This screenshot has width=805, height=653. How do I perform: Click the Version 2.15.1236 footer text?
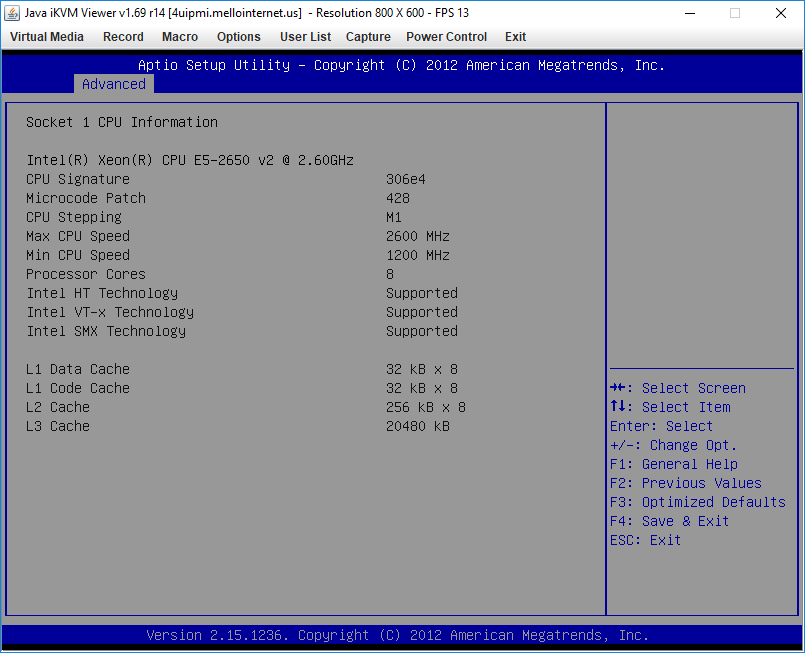click(x=398, y=635)
